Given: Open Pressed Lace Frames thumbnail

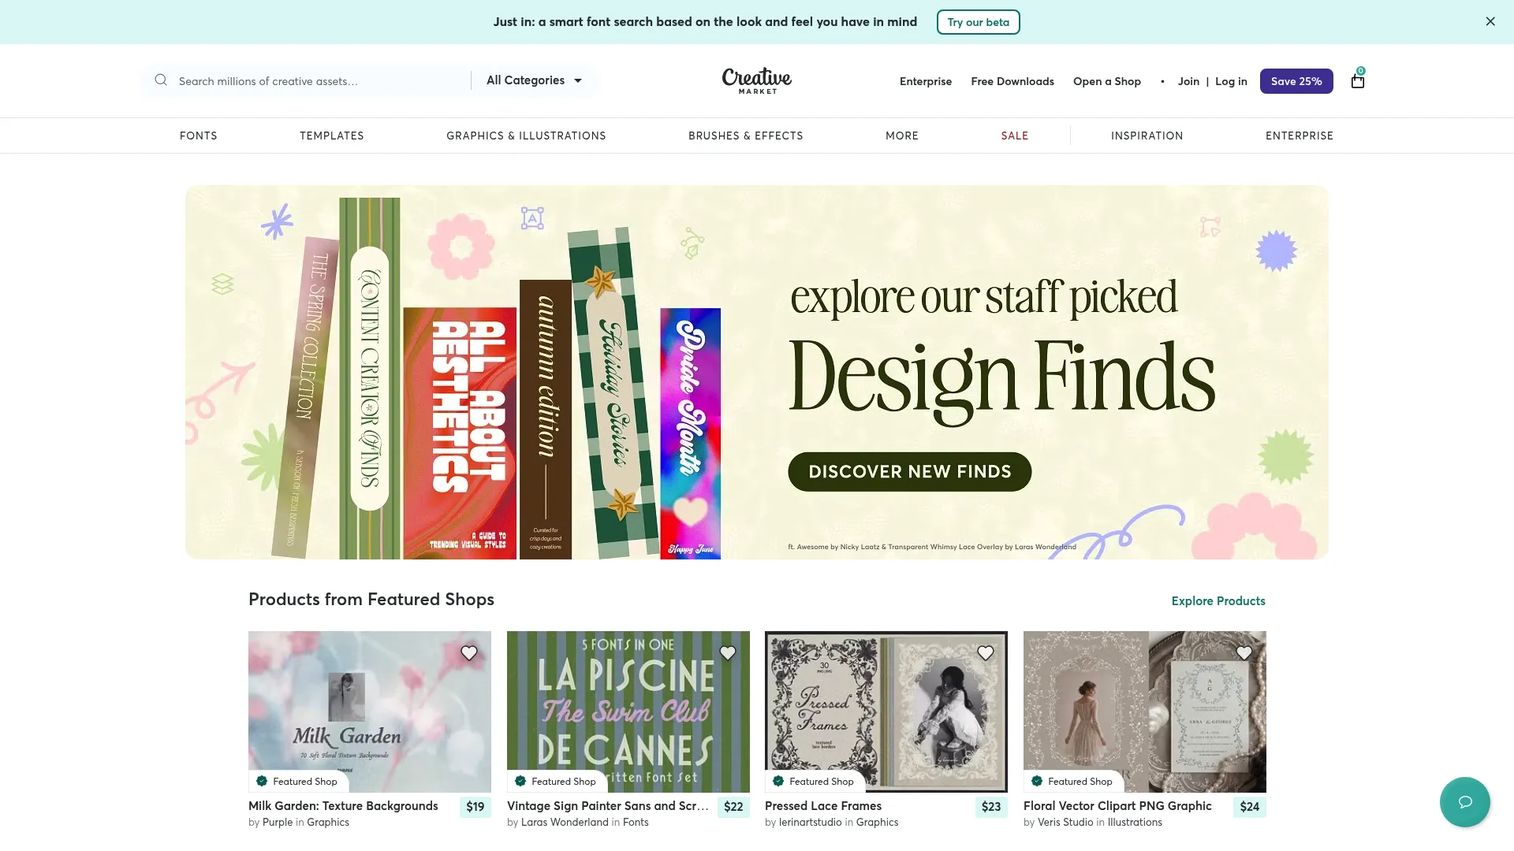Looking at the screenshot, I should coord(886,712).
